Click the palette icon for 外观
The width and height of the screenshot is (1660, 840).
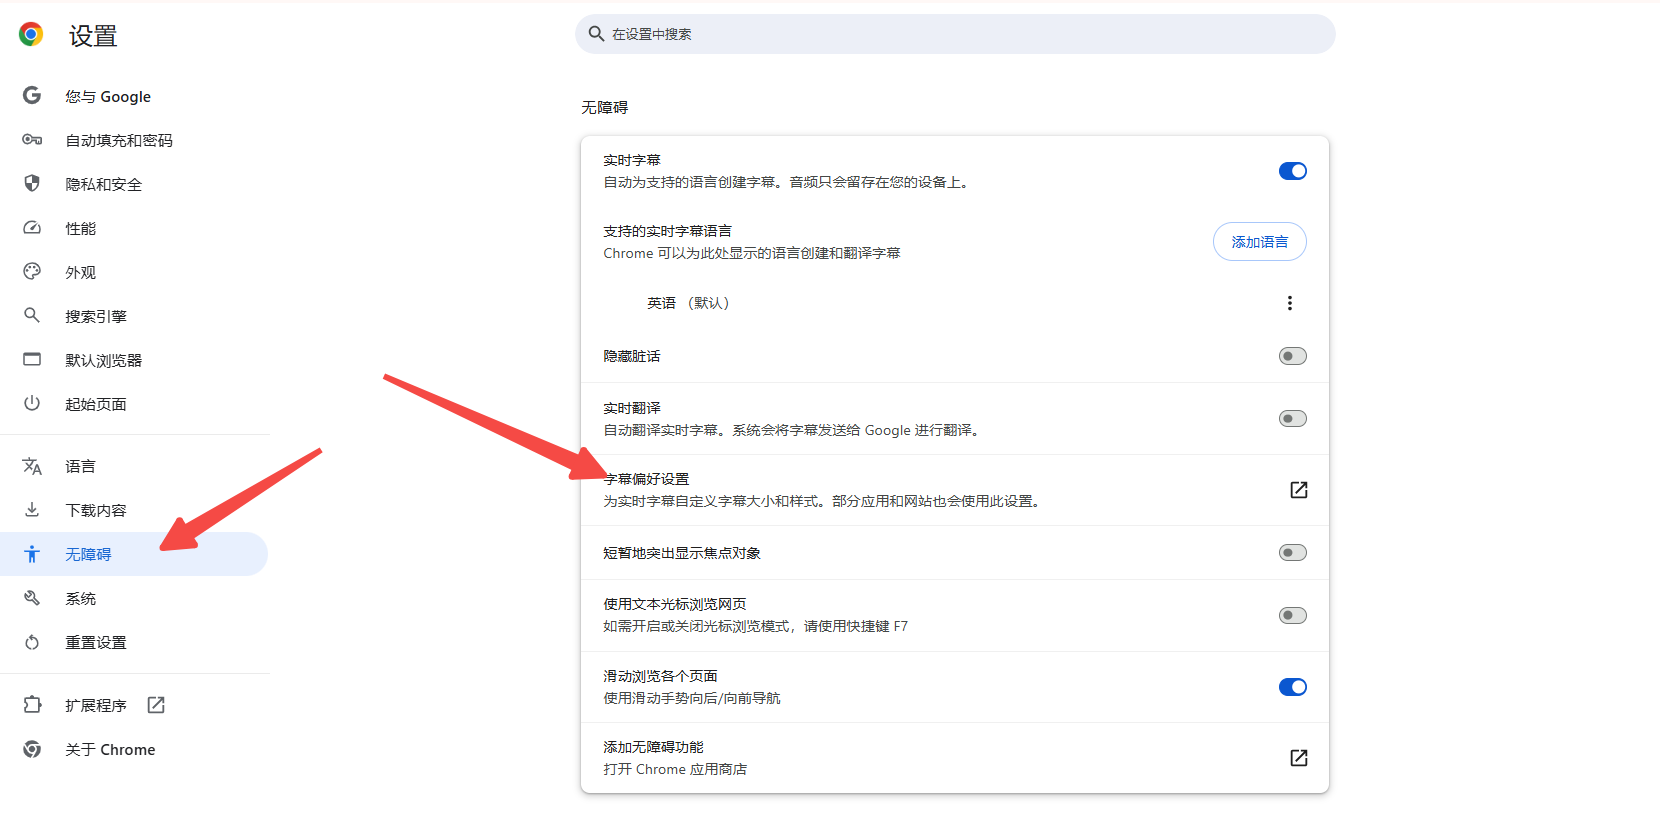point(32,272)
